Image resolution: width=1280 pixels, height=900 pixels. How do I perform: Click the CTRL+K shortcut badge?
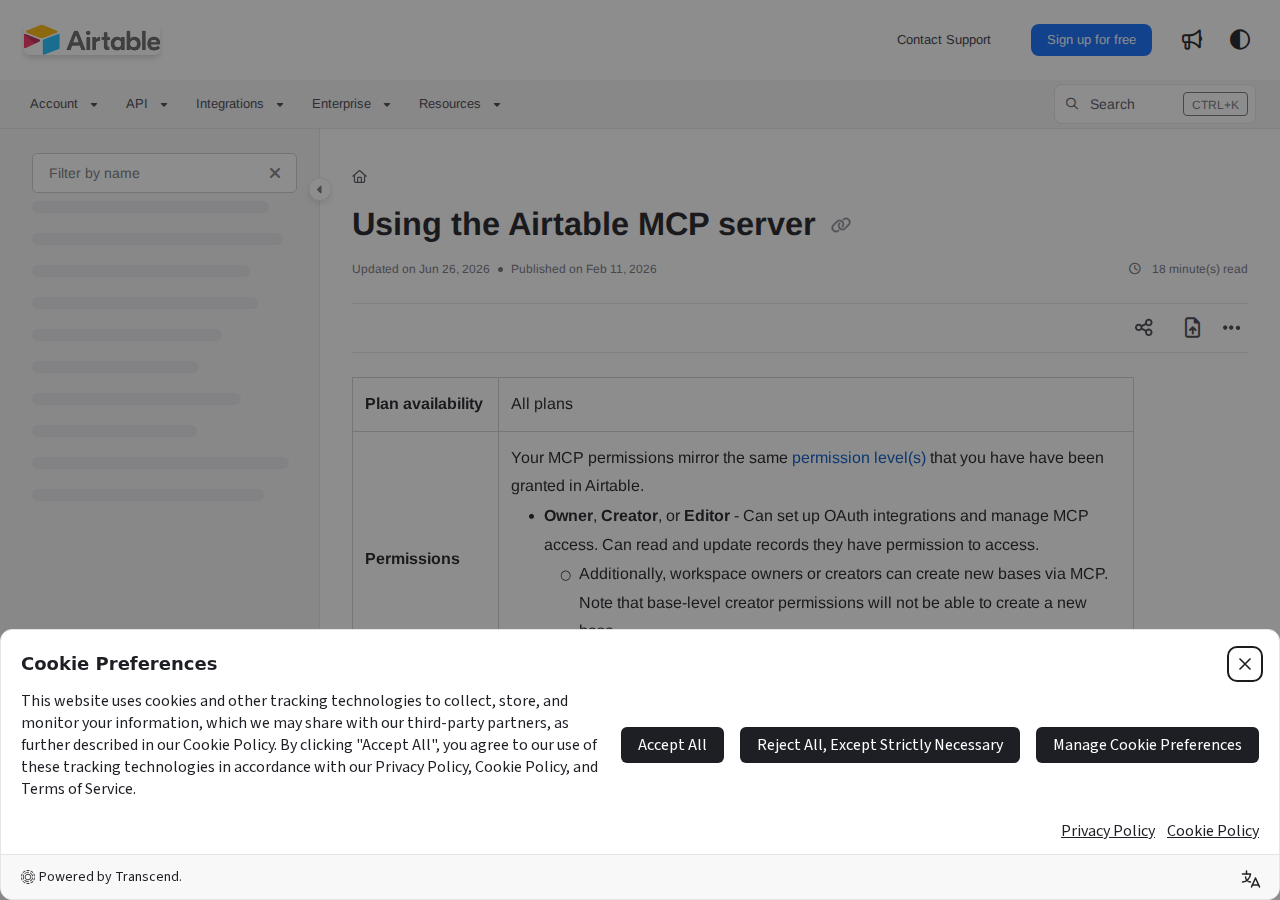tap(1215, 104)
